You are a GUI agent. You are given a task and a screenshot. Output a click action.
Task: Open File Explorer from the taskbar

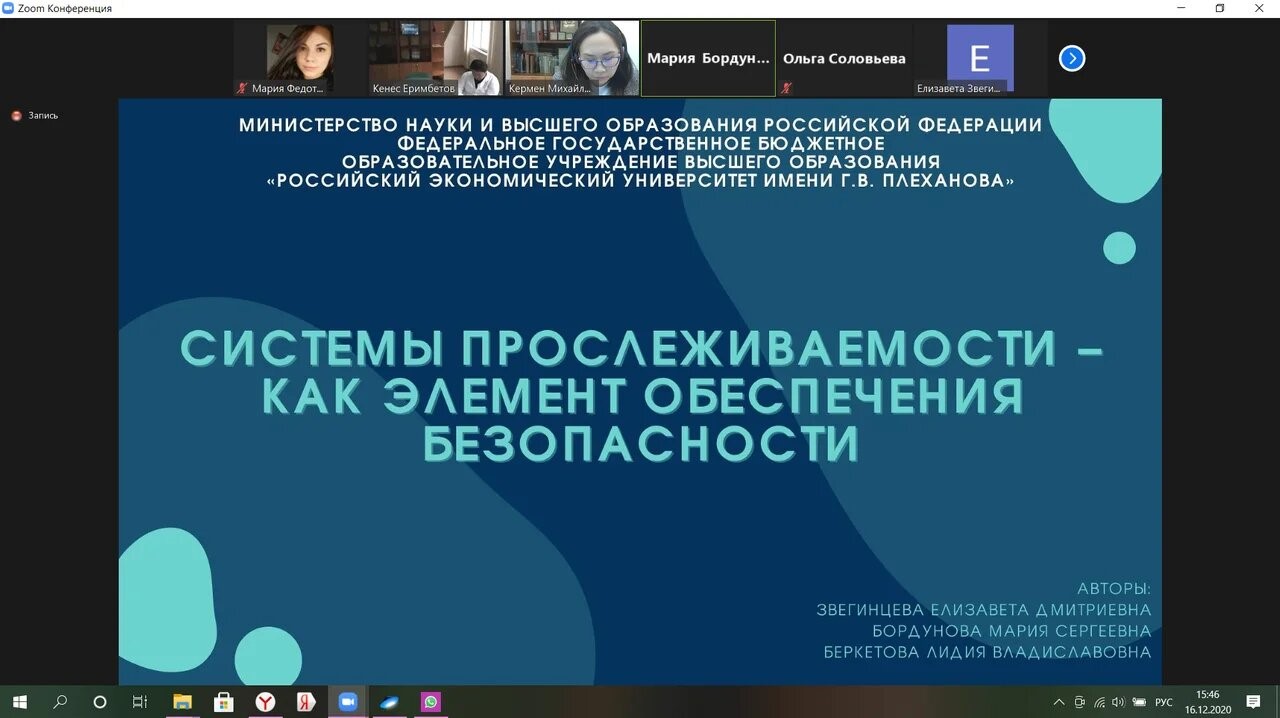(182, 702)
